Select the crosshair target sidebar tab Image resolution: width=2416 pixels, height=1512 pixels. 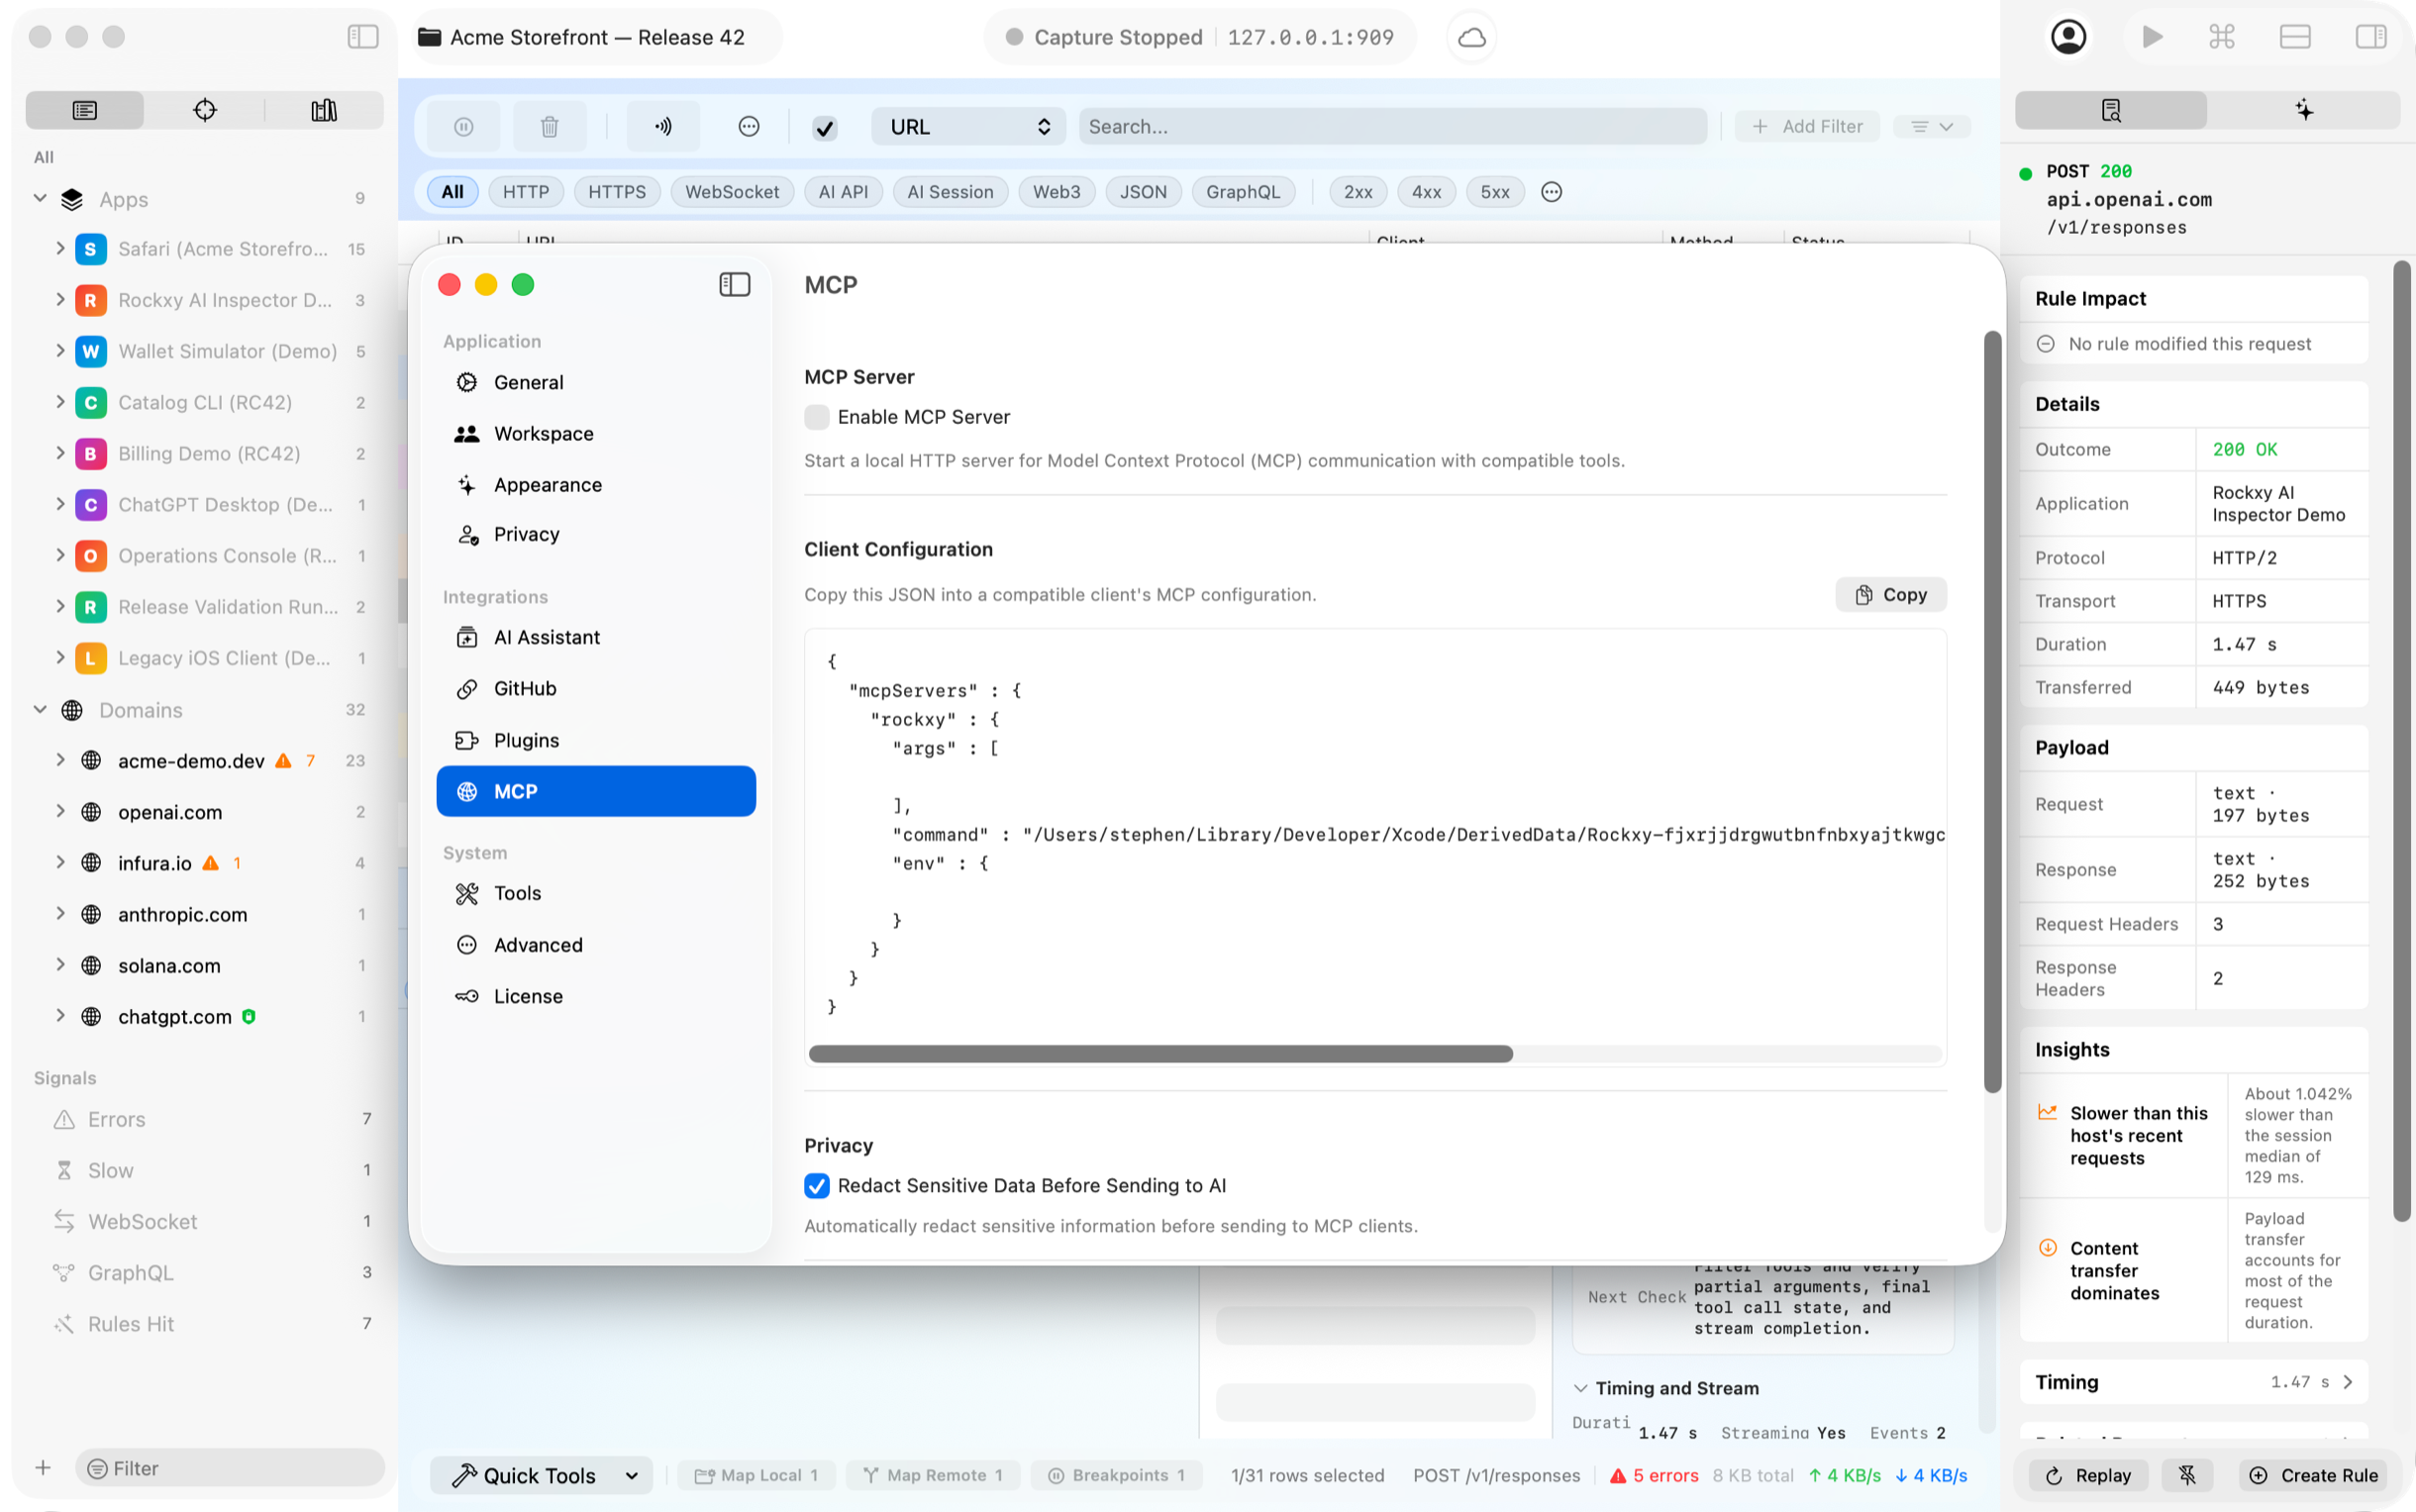(205, 110)
